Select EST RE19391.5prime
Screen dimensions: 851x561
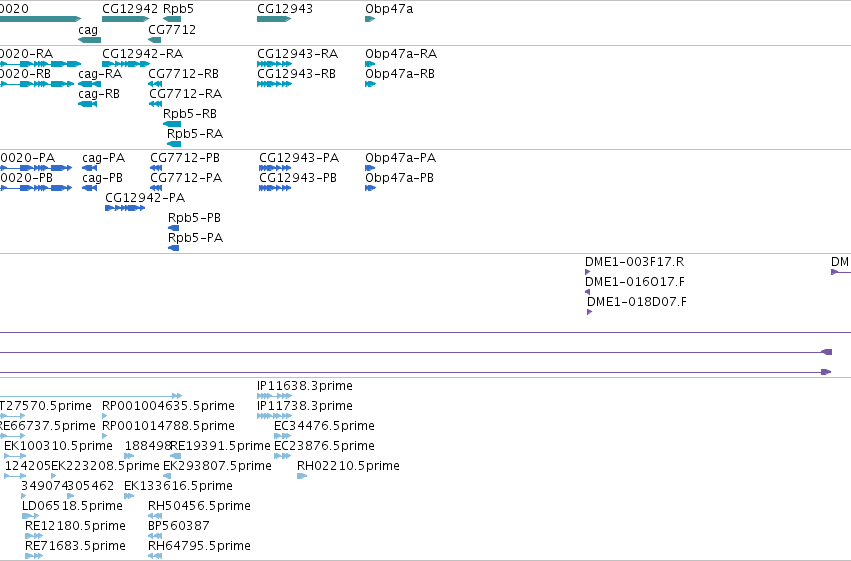pyautogui.click(x=220, y=446)
